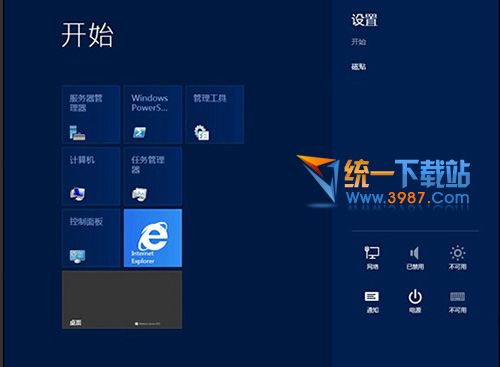
Task: Open the 计算机 Computer tile
Action: [91, 176]
